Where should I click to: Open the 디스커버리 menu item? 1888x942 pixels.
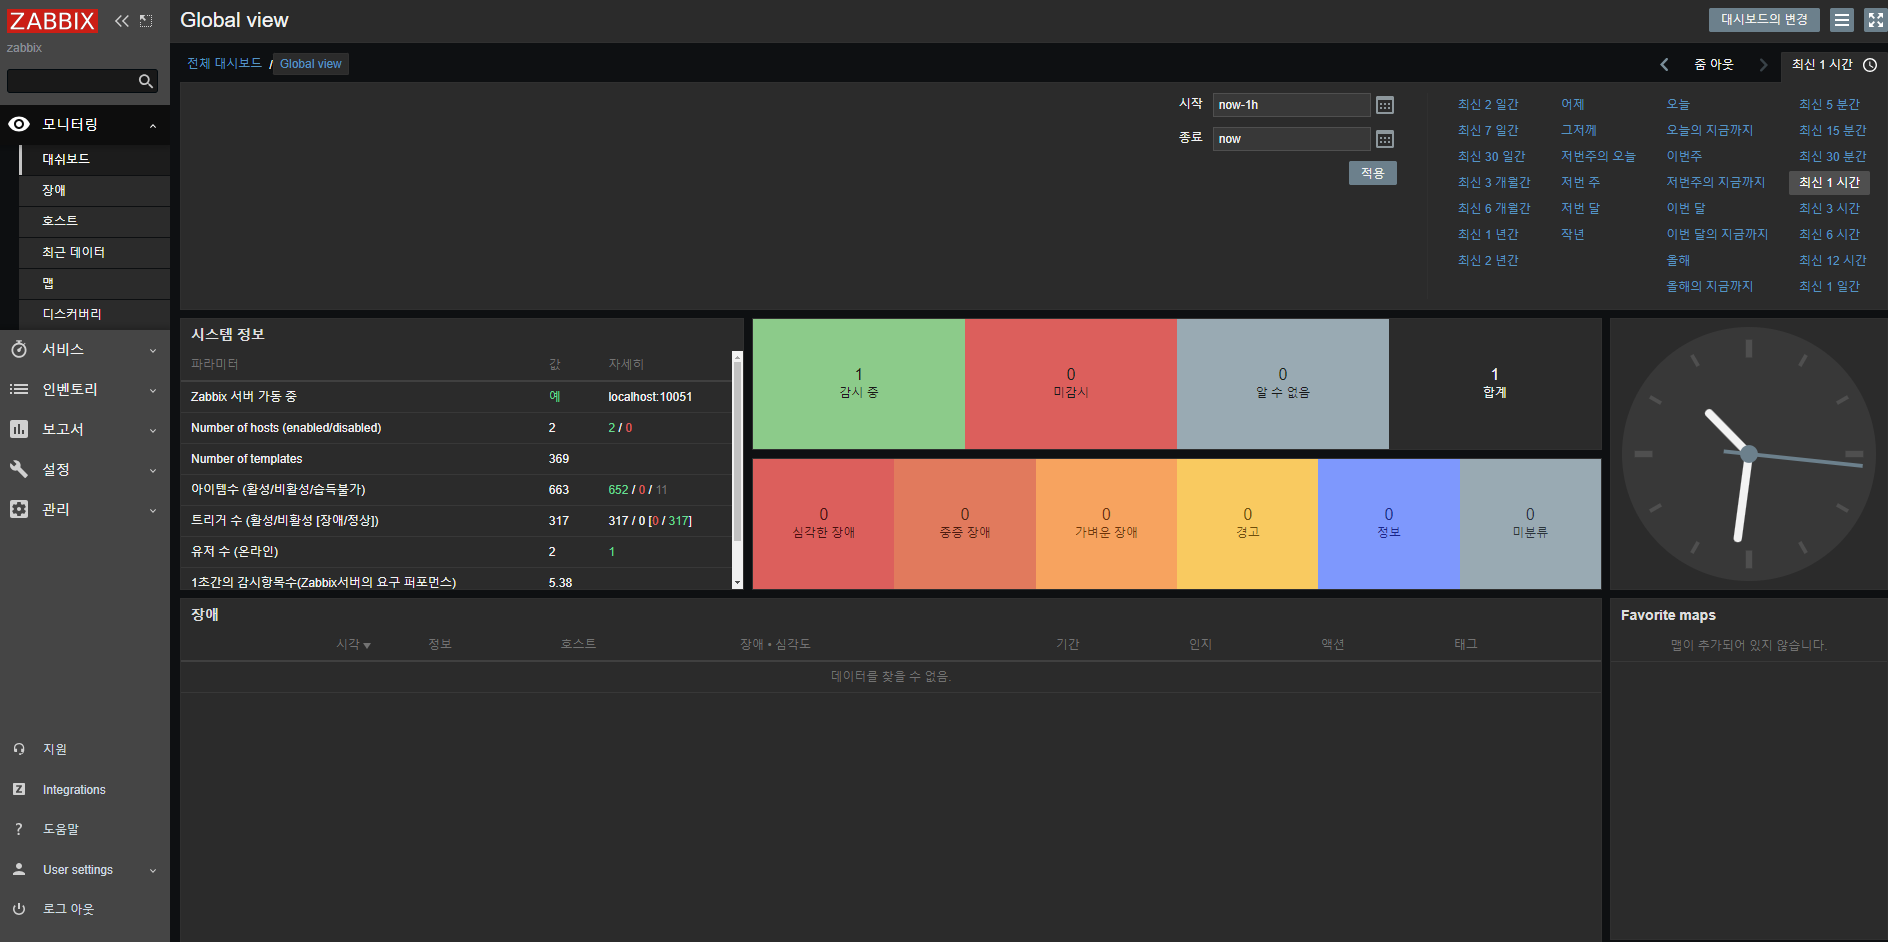tap(95, 314)
